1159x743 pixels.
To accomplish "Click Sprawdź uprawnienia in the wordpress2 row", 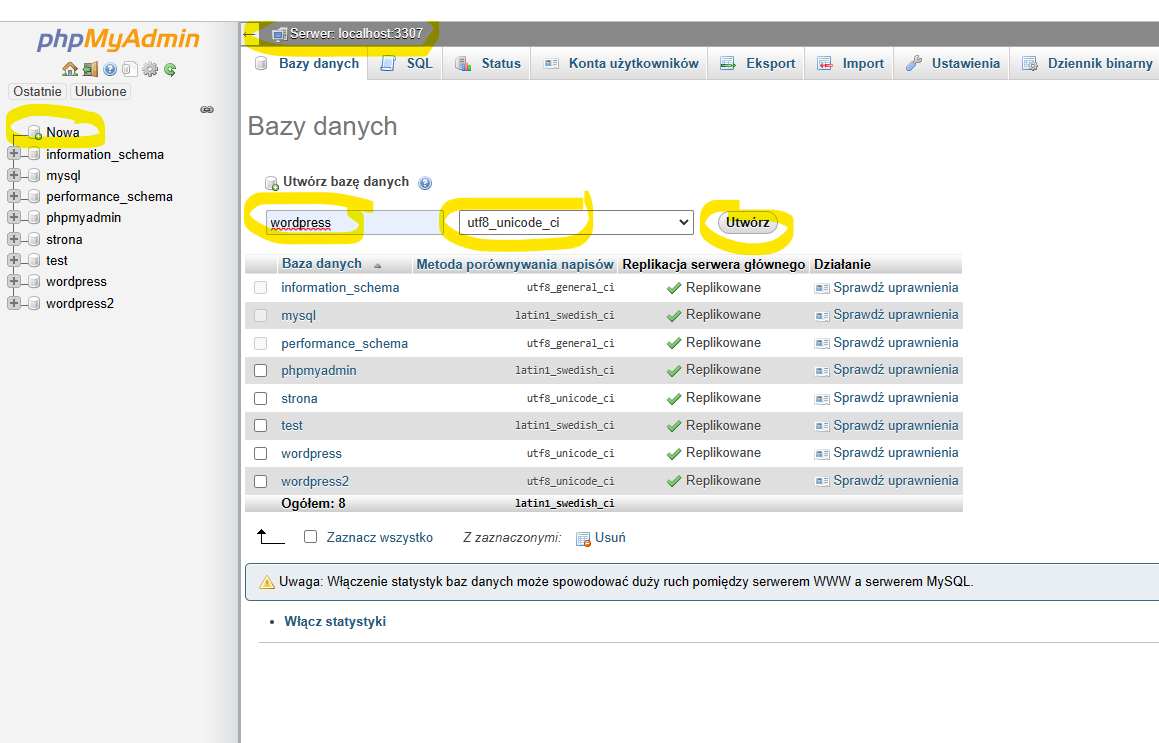I will pyautogui.click(x=895, y=481).
